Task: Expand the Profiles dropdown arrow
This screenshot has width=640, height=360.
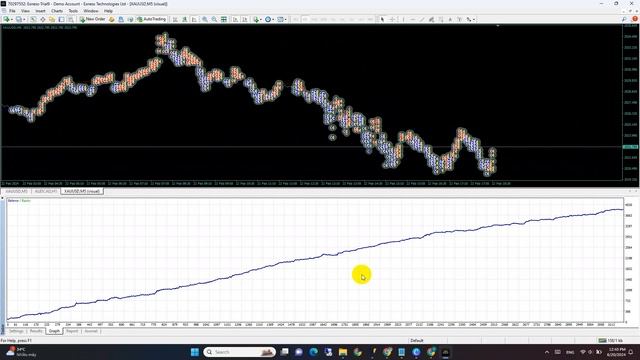Action: pyautogui.click(x=24, y=19)
